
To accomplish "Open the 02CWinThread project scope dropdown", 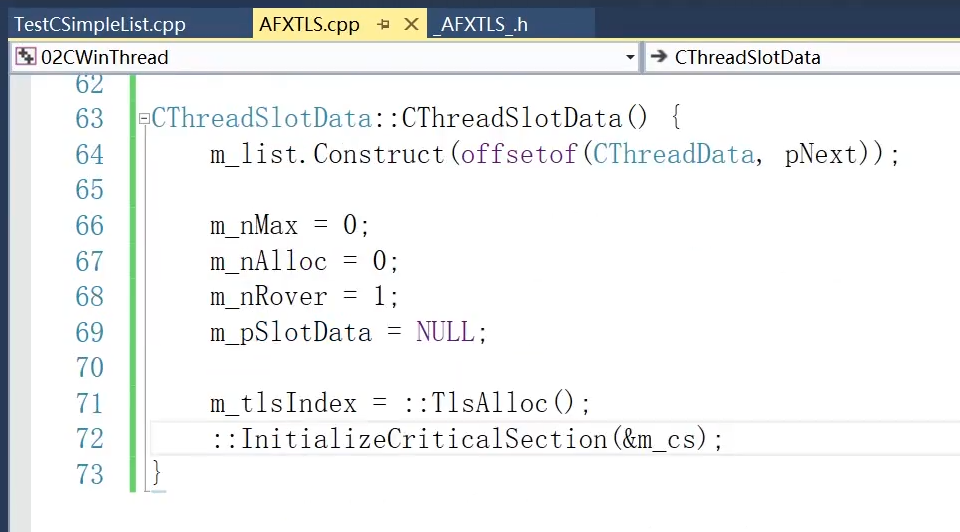I will 630,58.
